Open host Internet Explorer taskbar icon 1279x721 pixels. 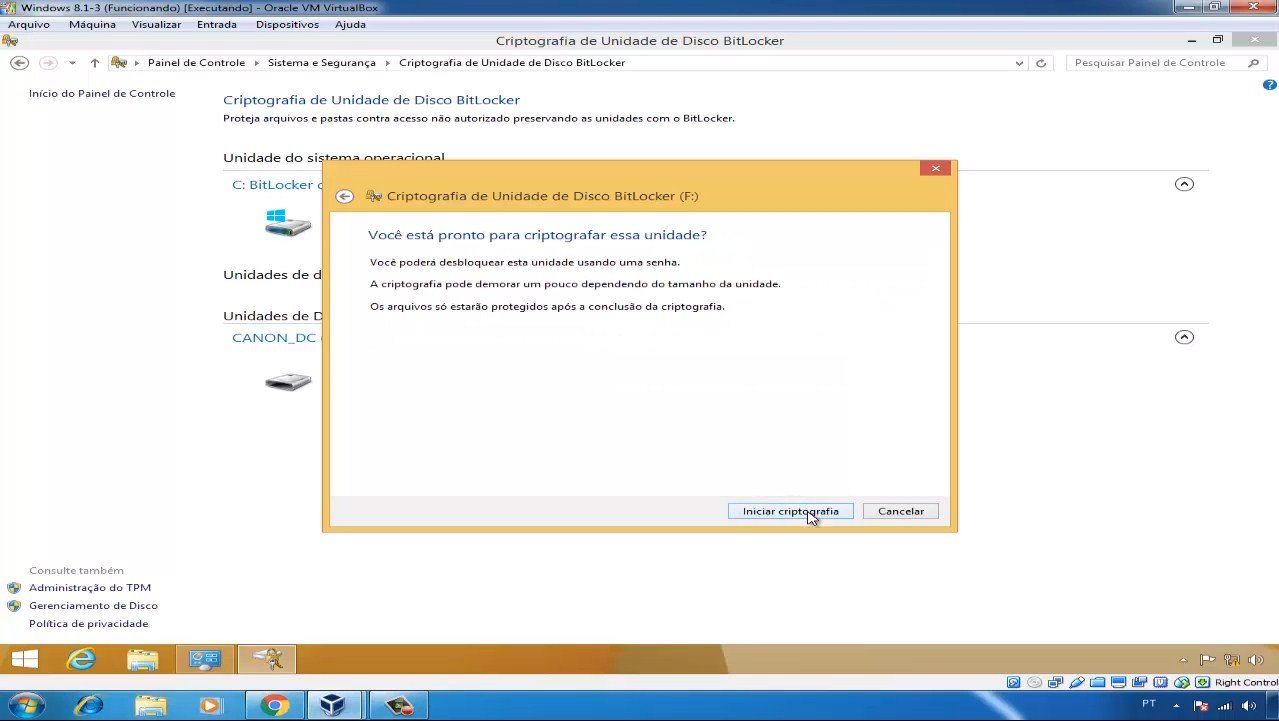pyautogui.click(x=88, y=705)
